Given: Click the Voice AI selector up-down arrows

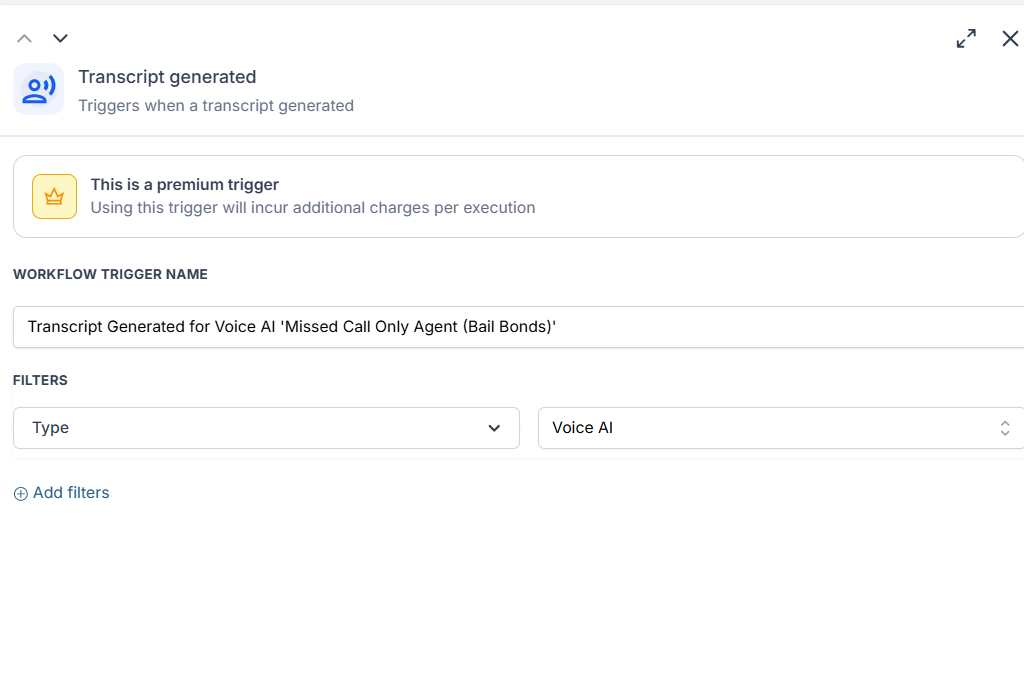Looking at the screenshot, I should point(1004,428).
